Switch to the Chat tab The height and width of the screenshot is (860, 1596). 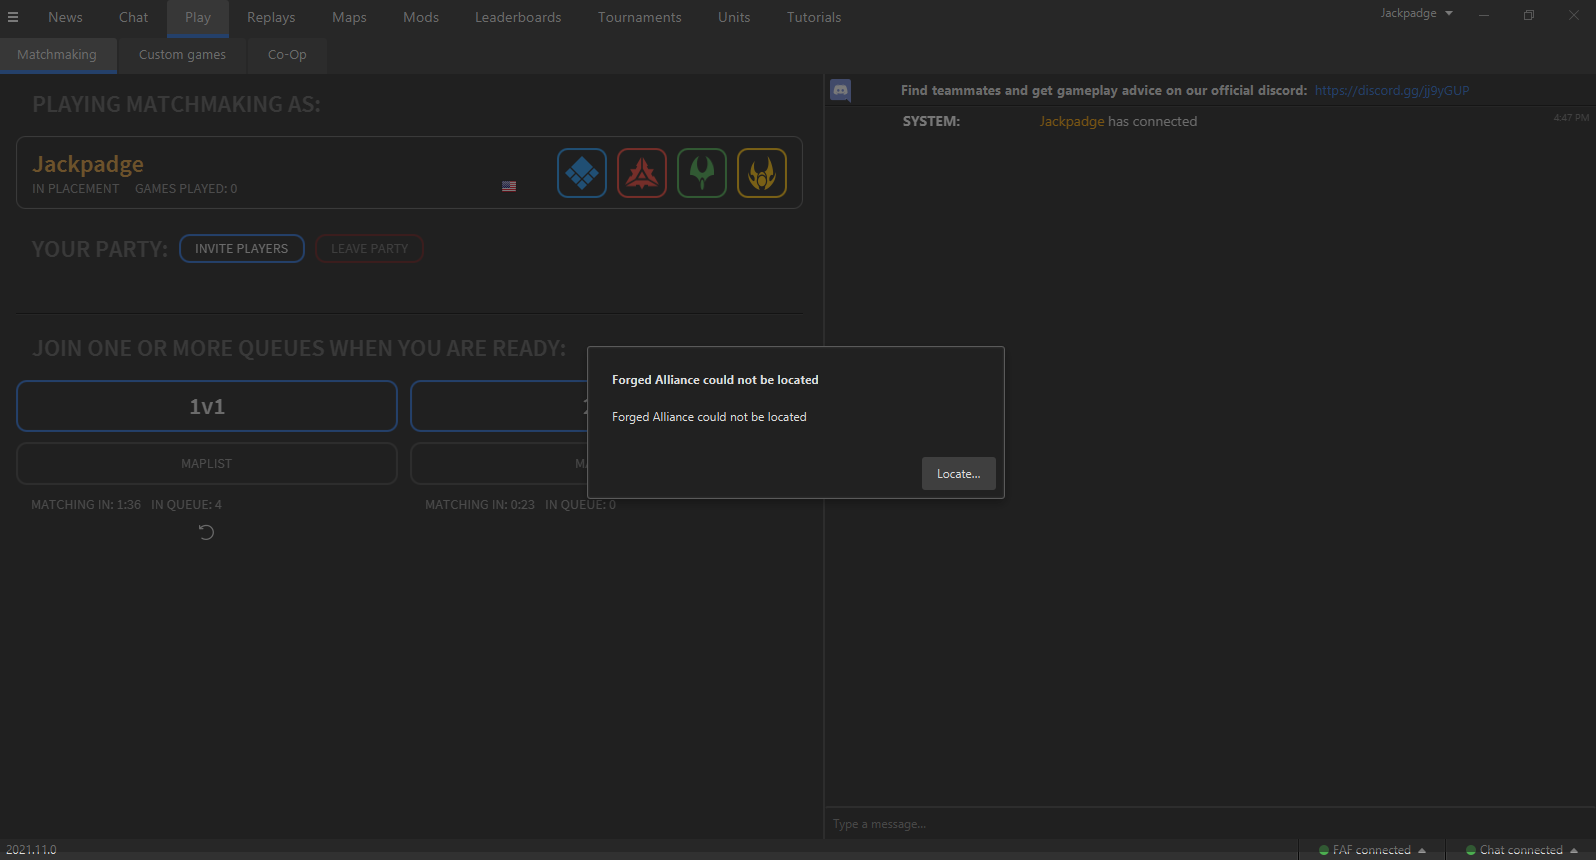(133, 17)
